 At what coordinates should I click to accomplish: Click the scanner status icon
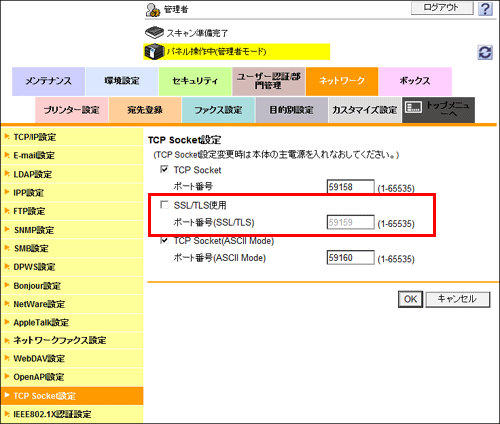coord(154,32)
